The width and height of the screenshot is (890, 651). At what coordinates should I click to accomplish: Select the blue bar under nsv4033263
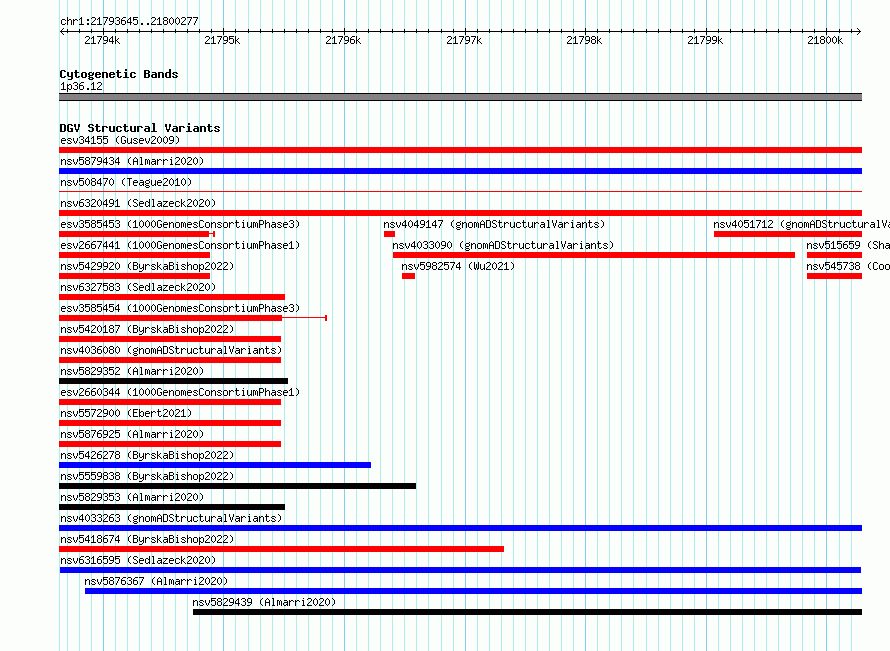(x=460, y=528)
